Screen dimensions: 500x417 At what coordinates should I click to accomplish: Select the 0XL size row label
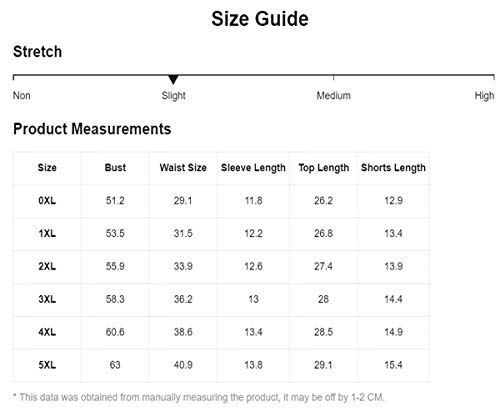47,201
